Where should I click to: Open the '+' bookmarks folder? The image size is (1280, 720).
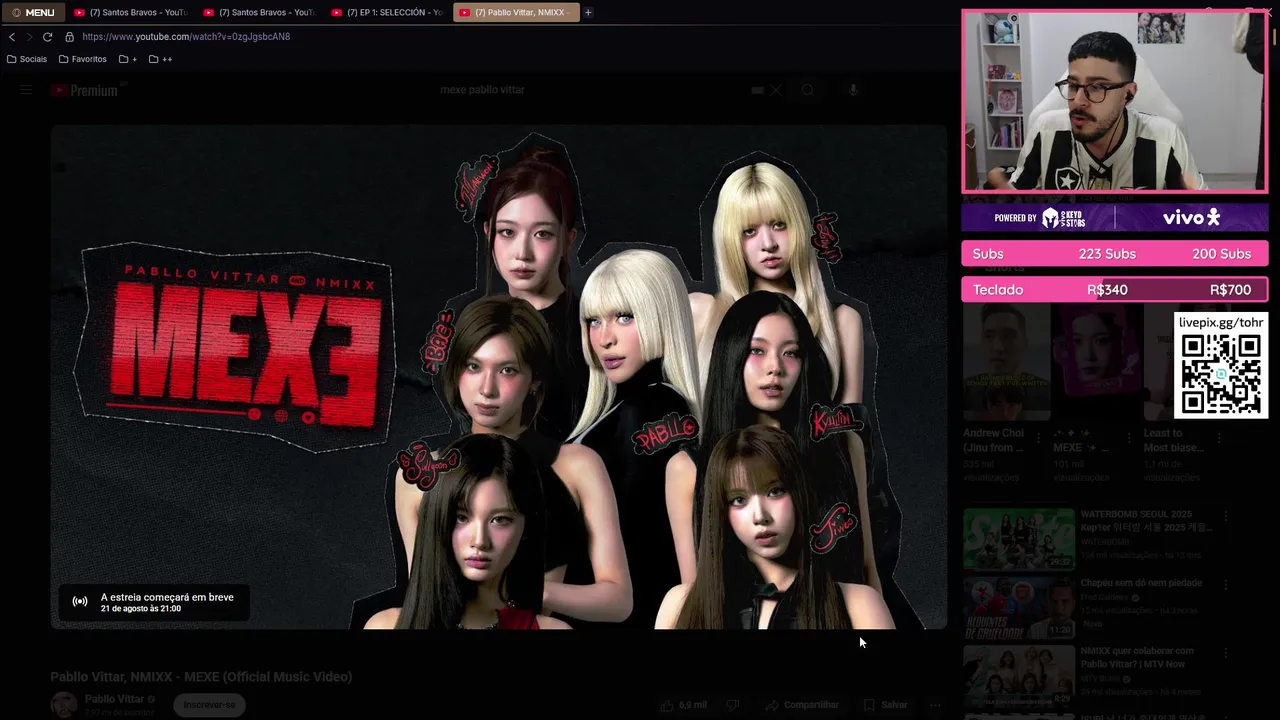(x=128, y=59)
